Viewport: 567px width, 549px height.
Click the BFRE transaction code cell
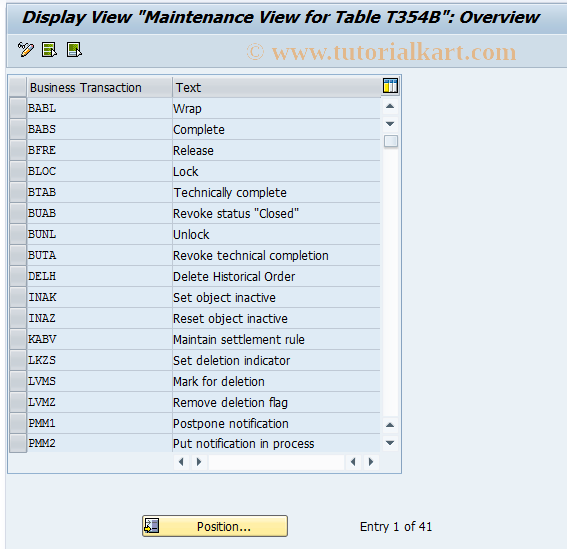point(99,150)
